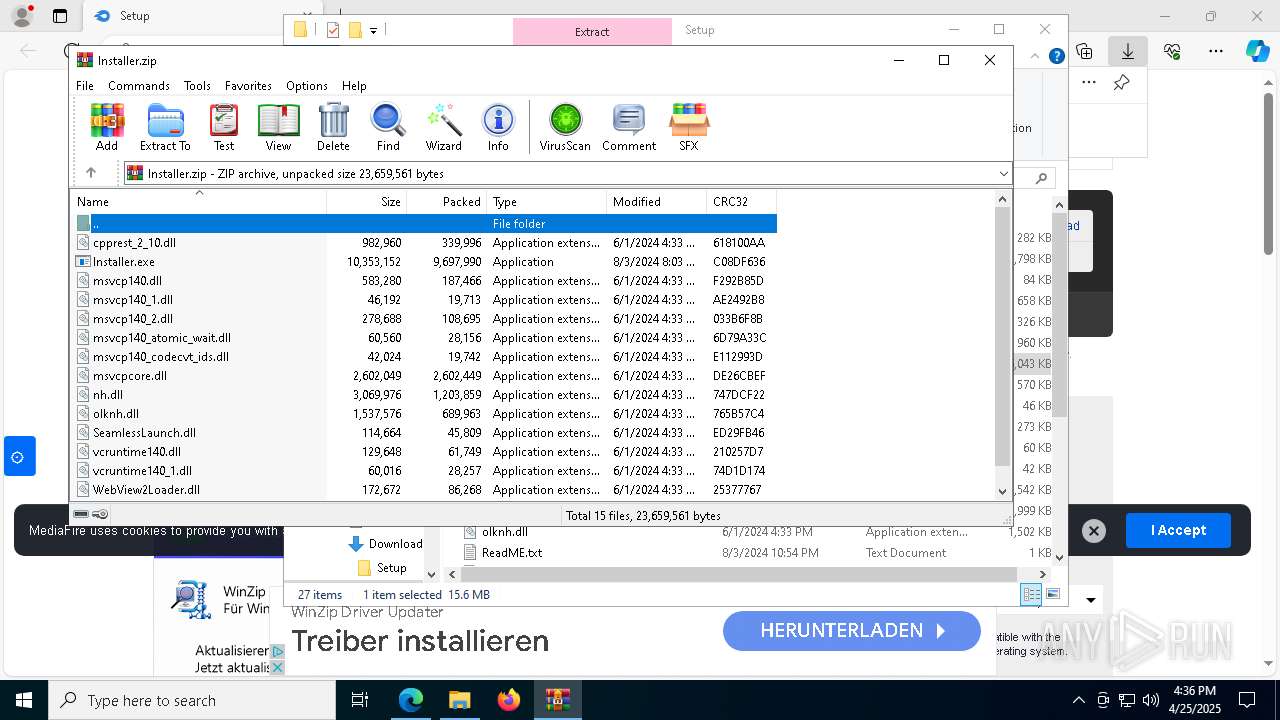1280x720 pixels.
Task: Sort files by Size column header
Action: click(366, 201)
